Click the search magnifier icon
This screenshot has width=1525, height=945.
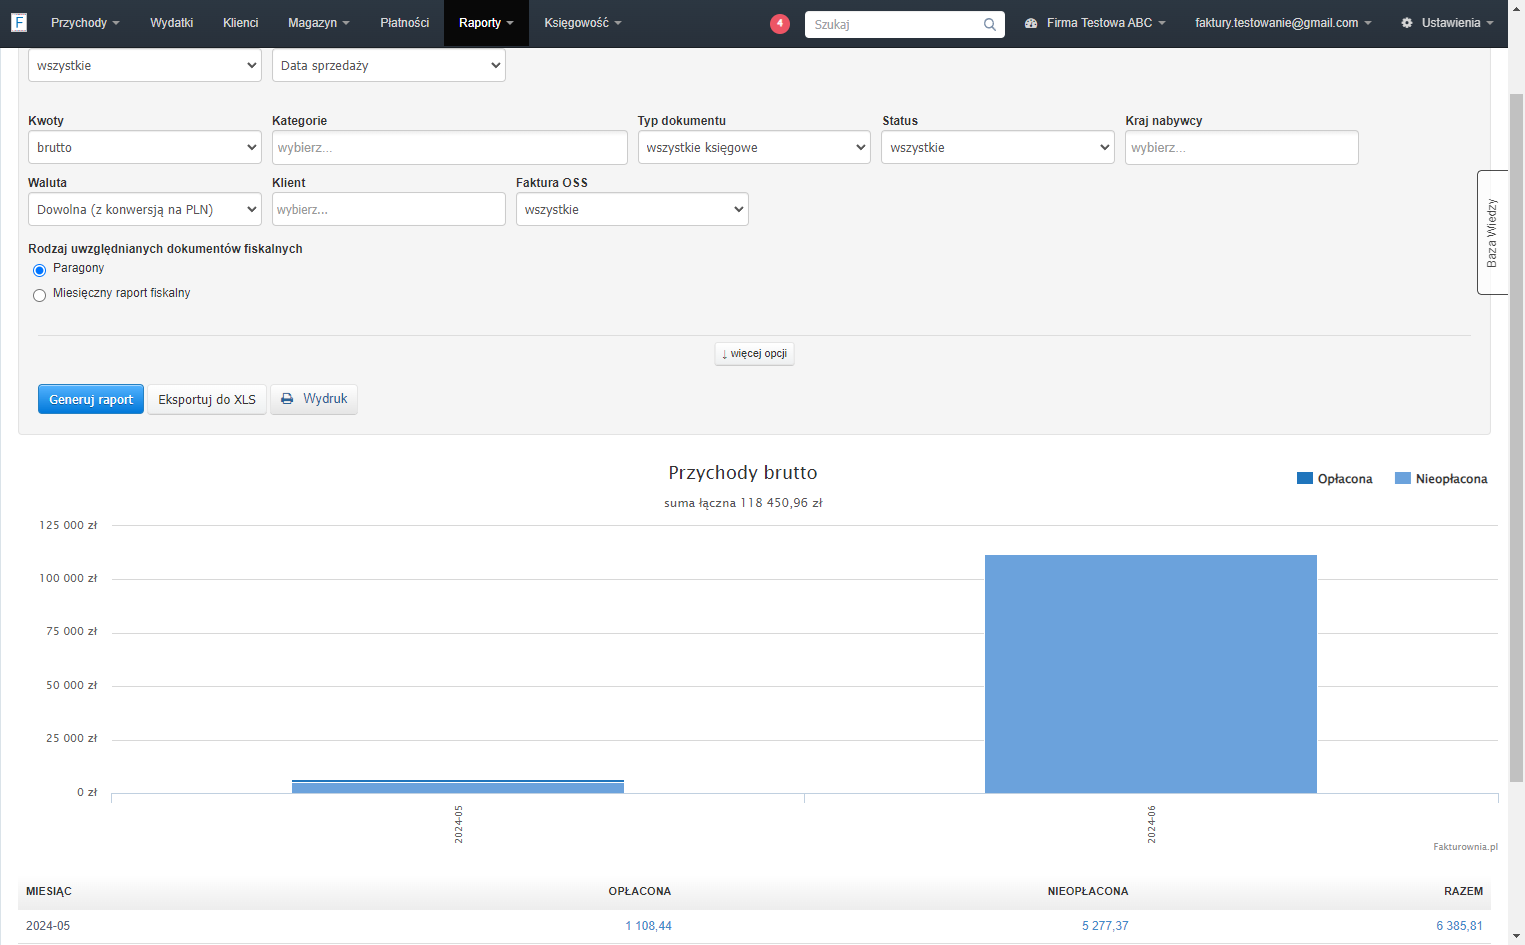coord(989,25)
